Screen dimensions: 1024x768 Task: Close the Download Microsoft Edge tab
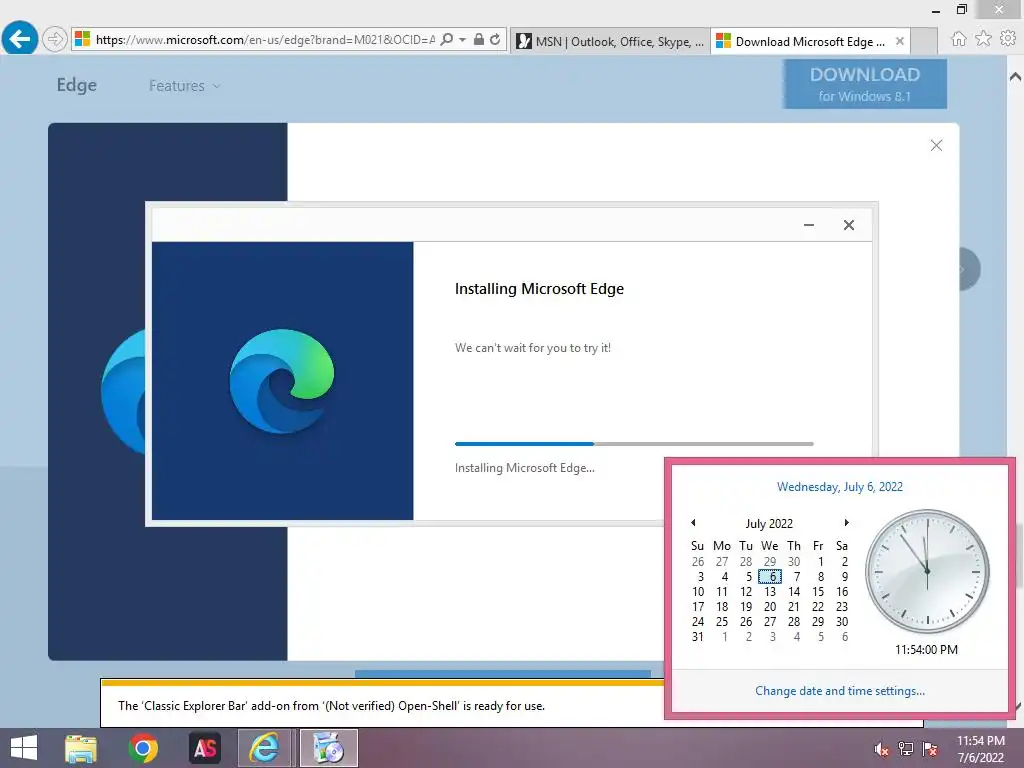pyautogui.click(x=900, y=41)
